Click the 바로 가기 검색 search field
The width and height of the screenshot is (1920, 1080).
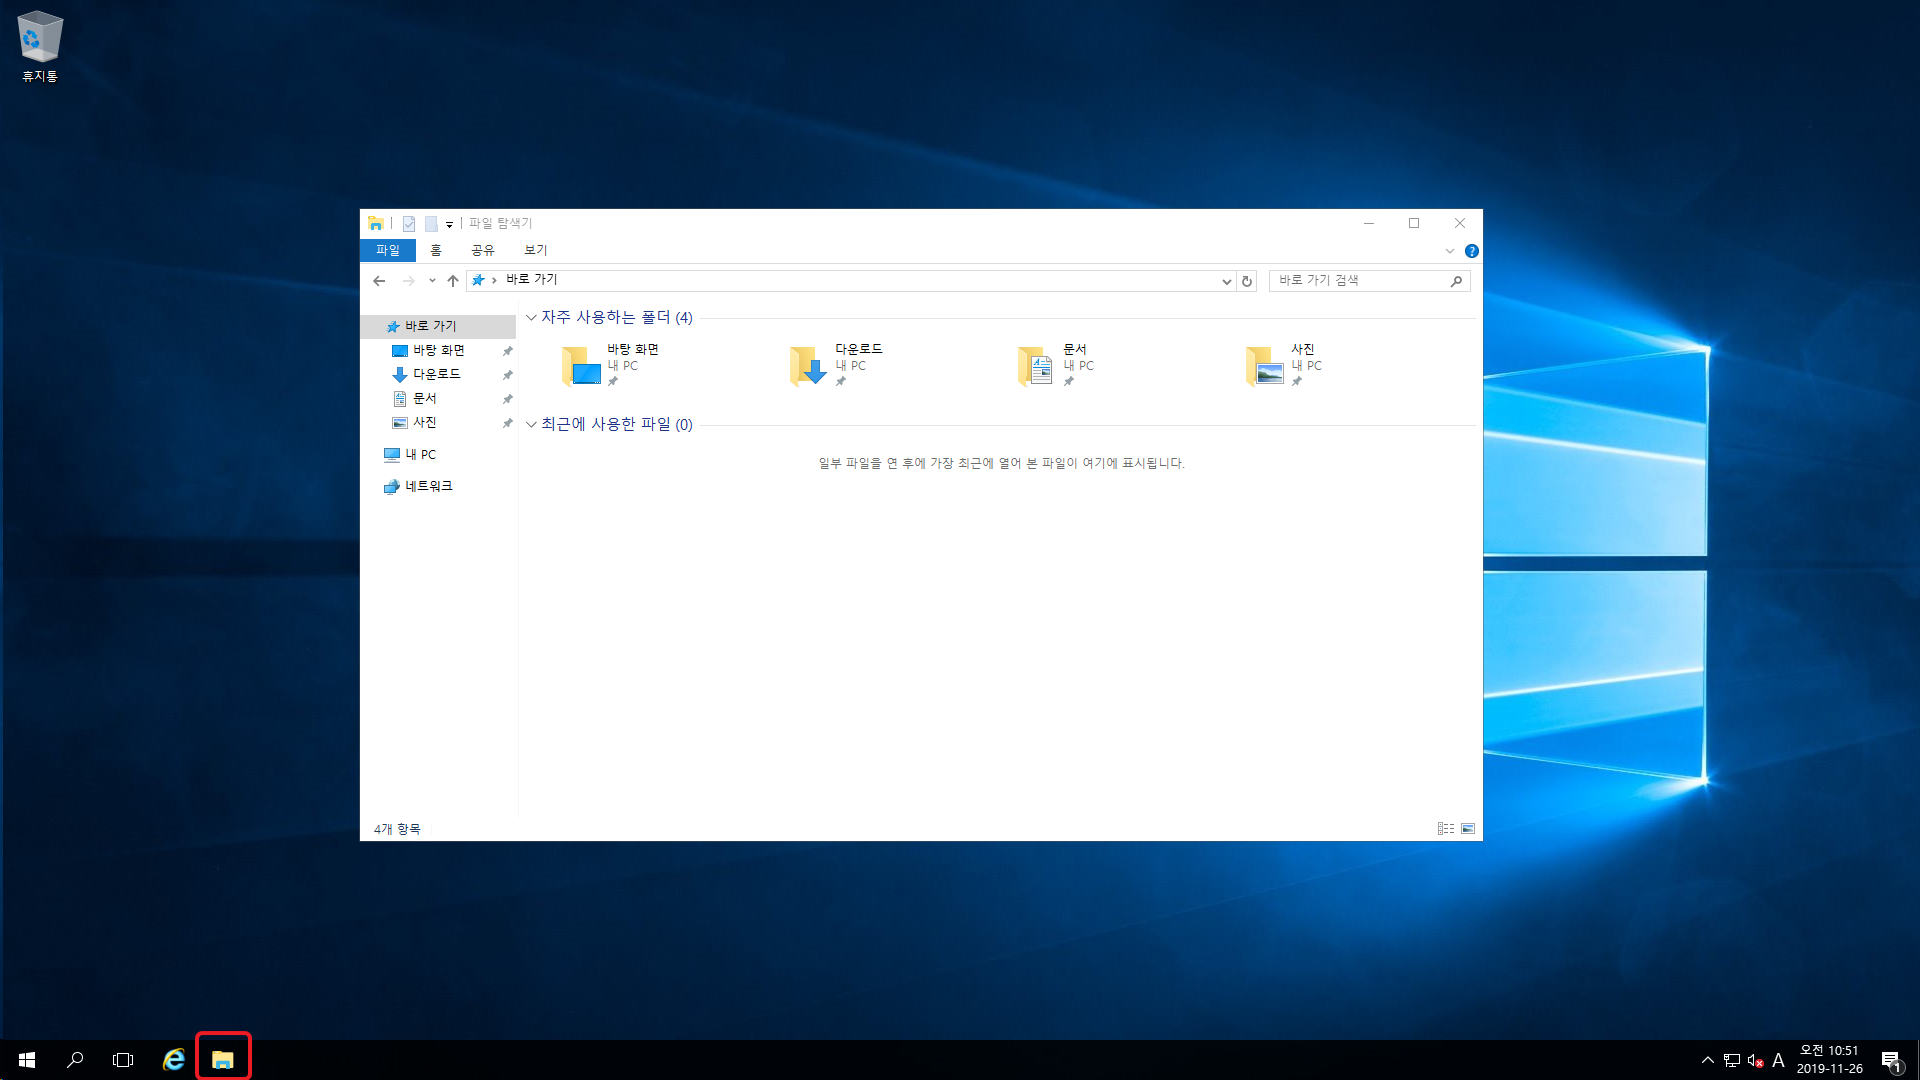[x=1369, y=281]
